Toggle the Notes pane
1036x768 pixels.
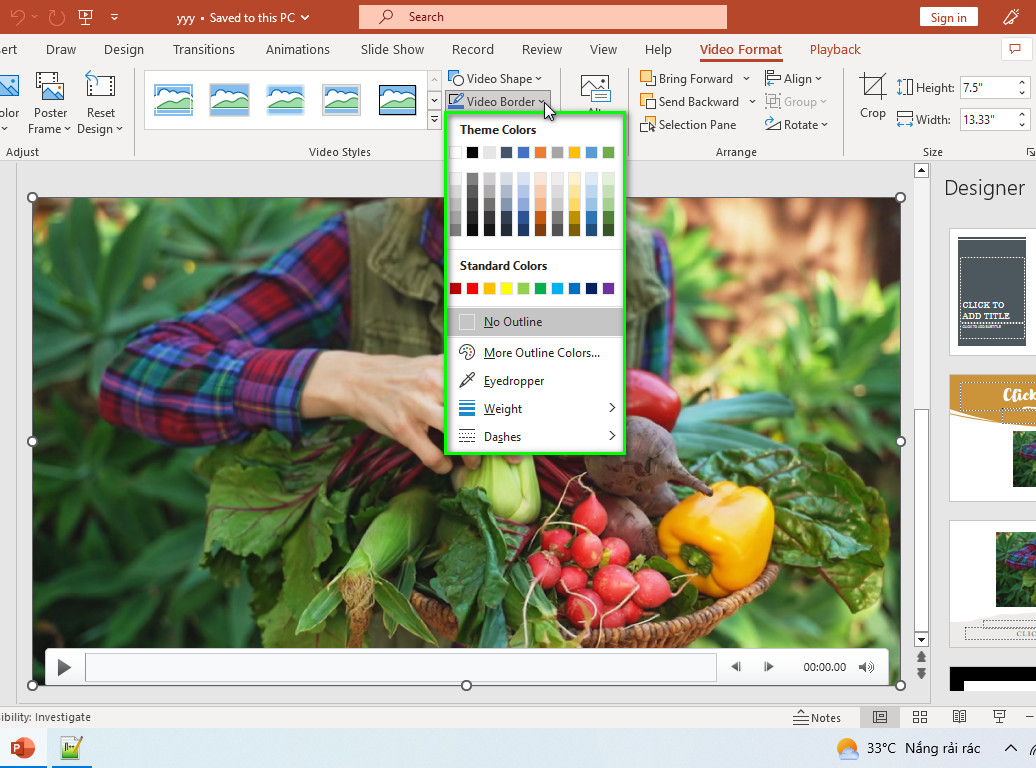(817, 717)
